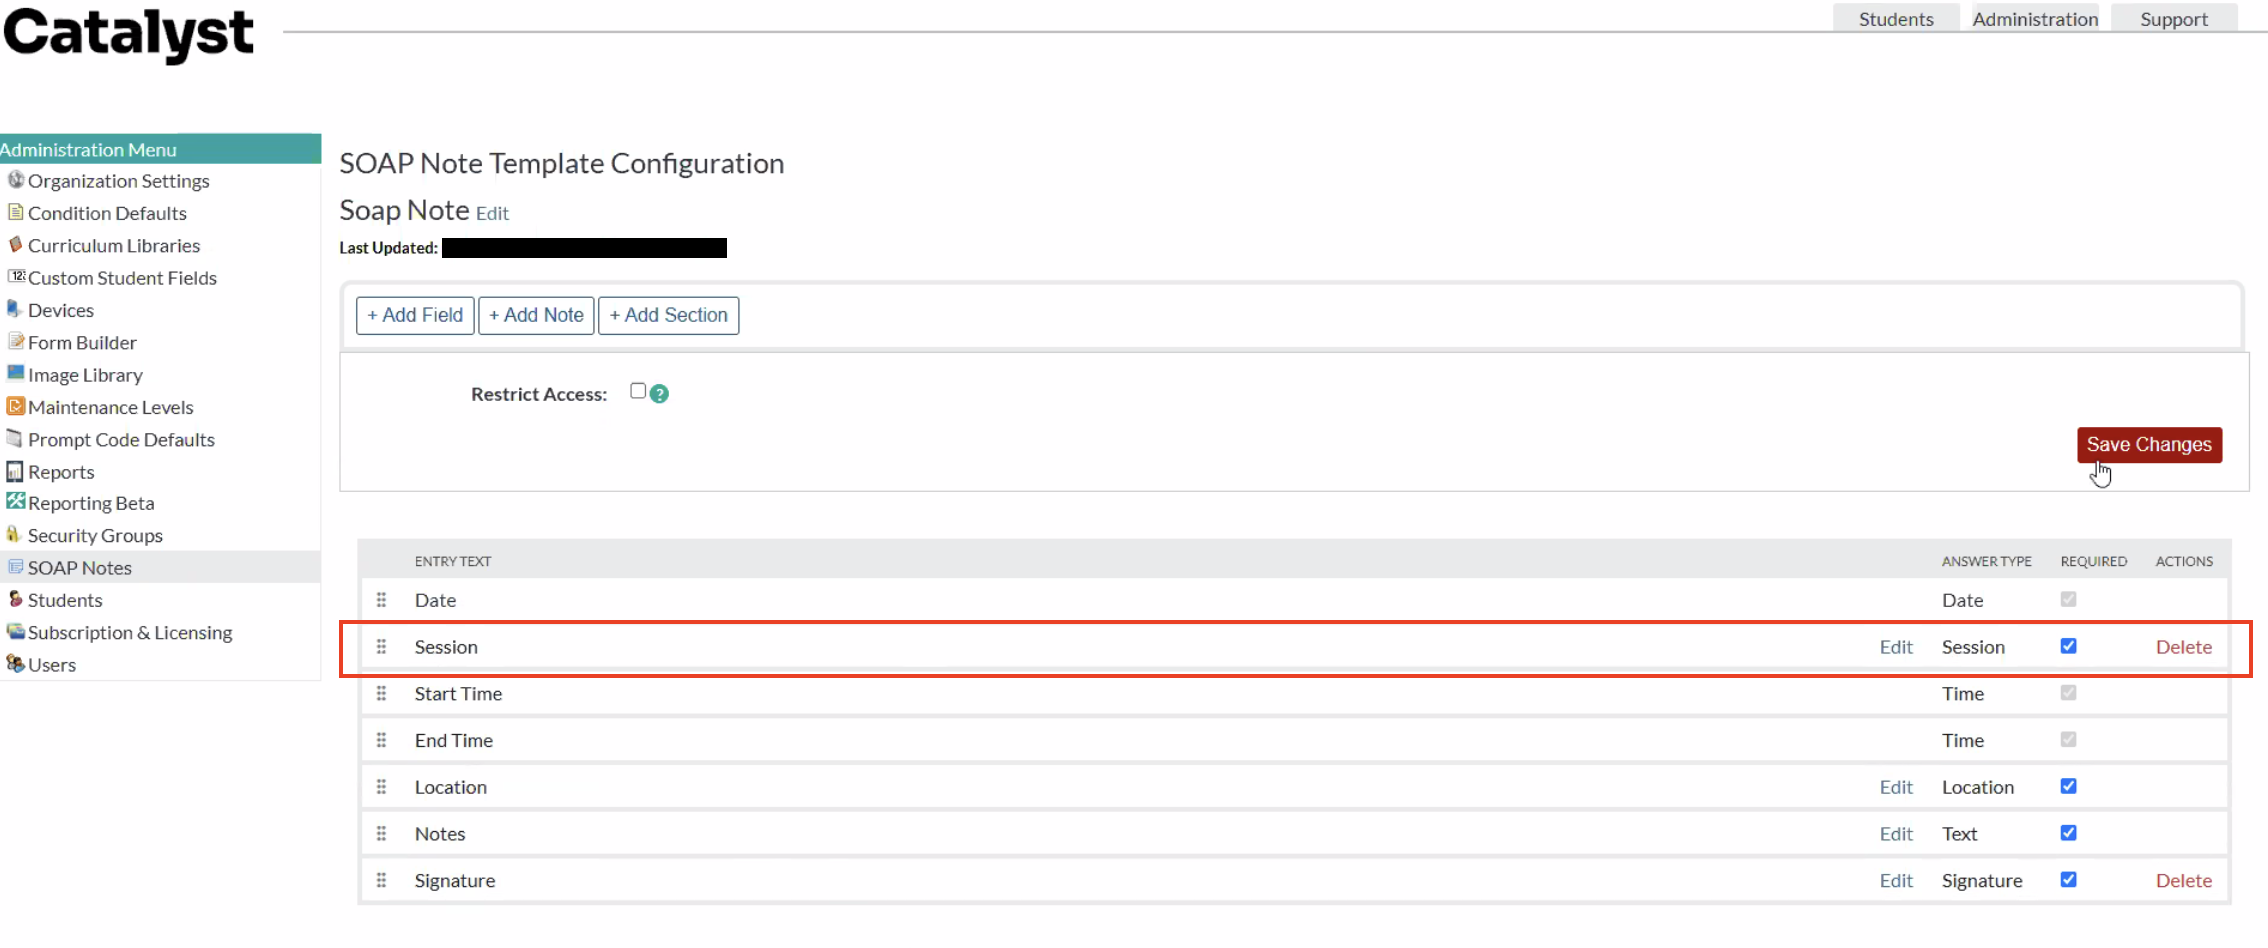
Task: Click the Security Groups lock icon
Action: [x=14, y=535]
